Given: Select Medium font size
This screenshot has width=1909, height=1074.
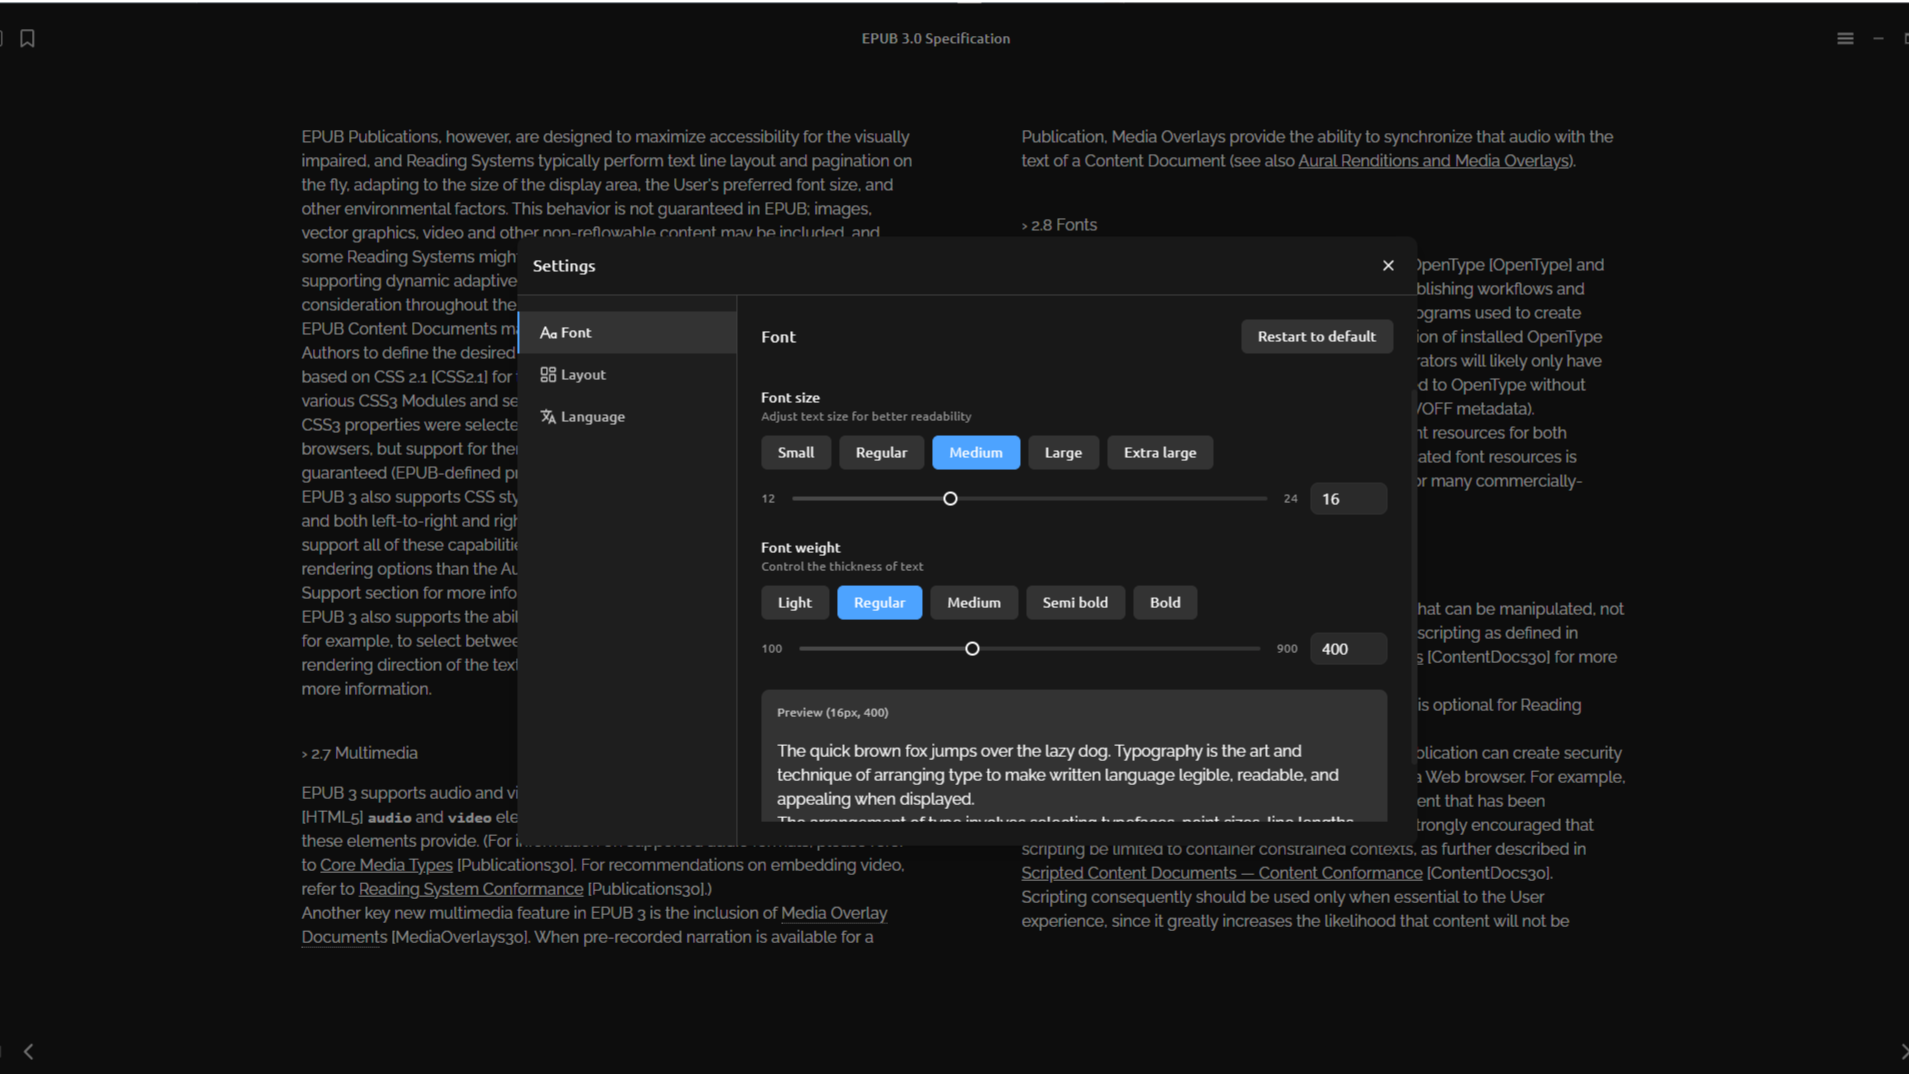Looking at the screenshot, I should (x=975, y=452).
